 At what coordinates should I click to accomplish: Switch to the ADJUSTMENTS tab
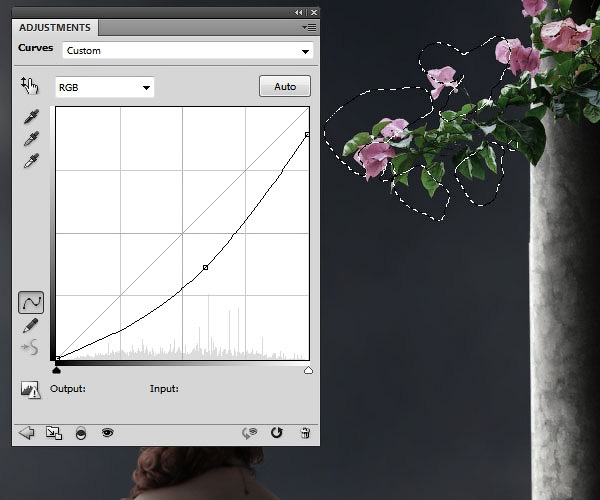[55, 28]
